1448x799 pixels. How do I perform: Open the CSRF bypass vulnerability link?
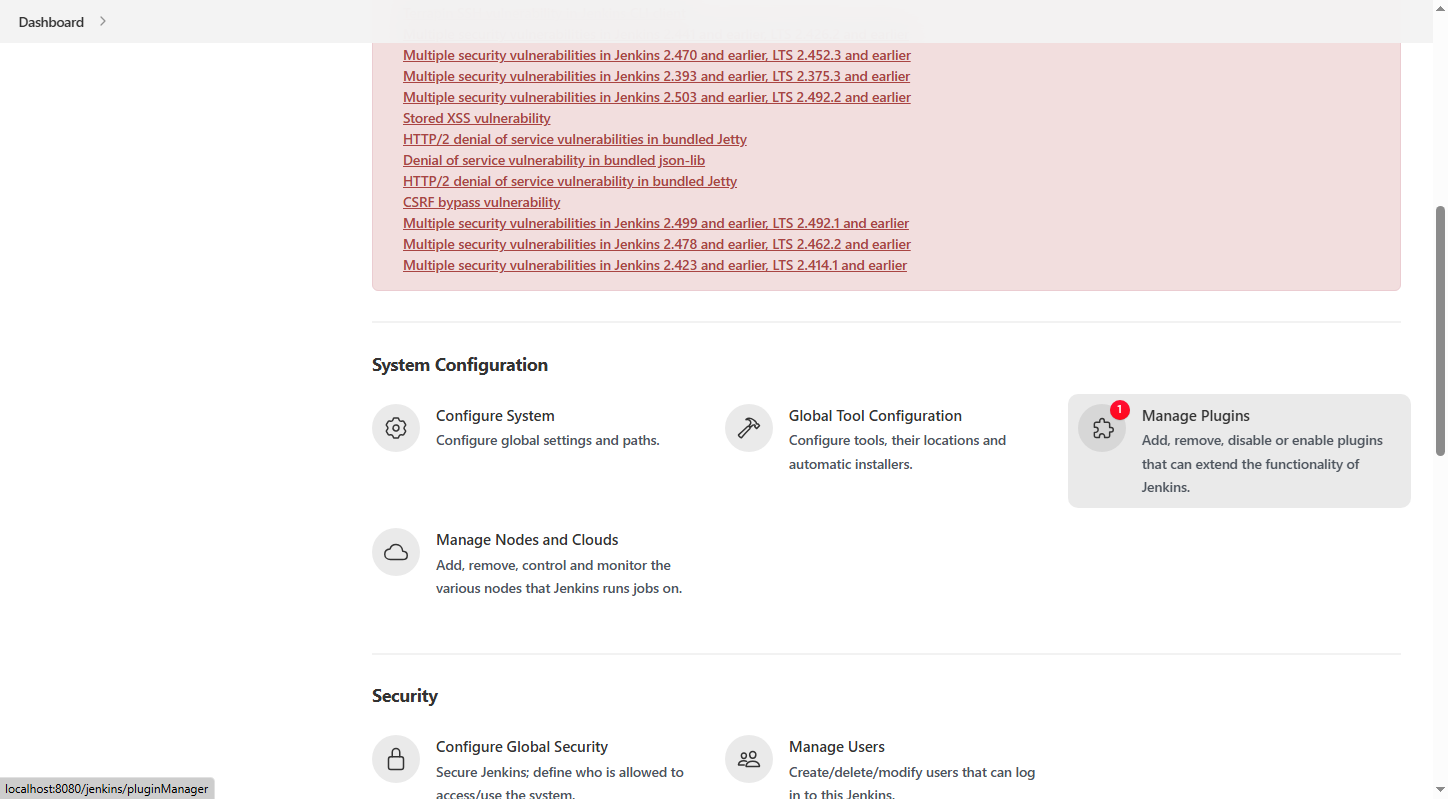click(x=482, y=202)
